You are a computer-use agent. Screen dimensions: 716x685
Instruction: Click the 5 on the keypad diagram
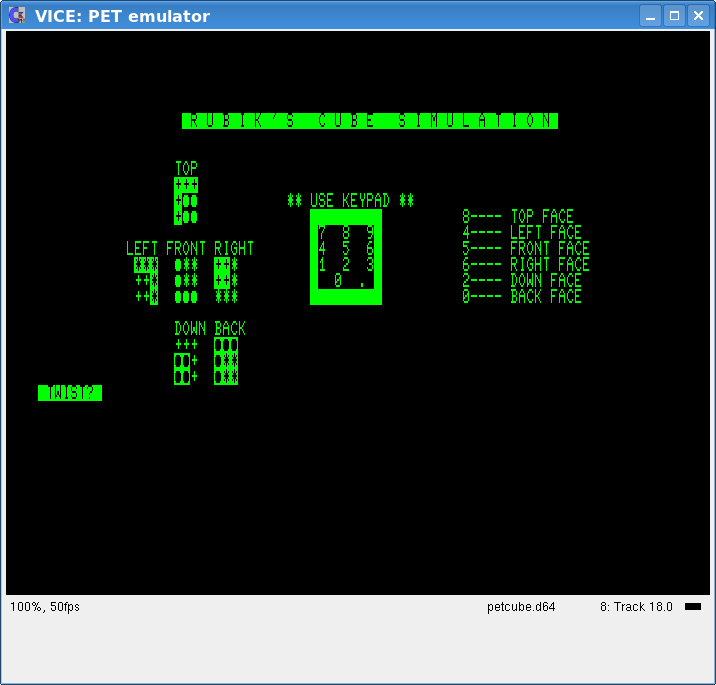(346, 249)
